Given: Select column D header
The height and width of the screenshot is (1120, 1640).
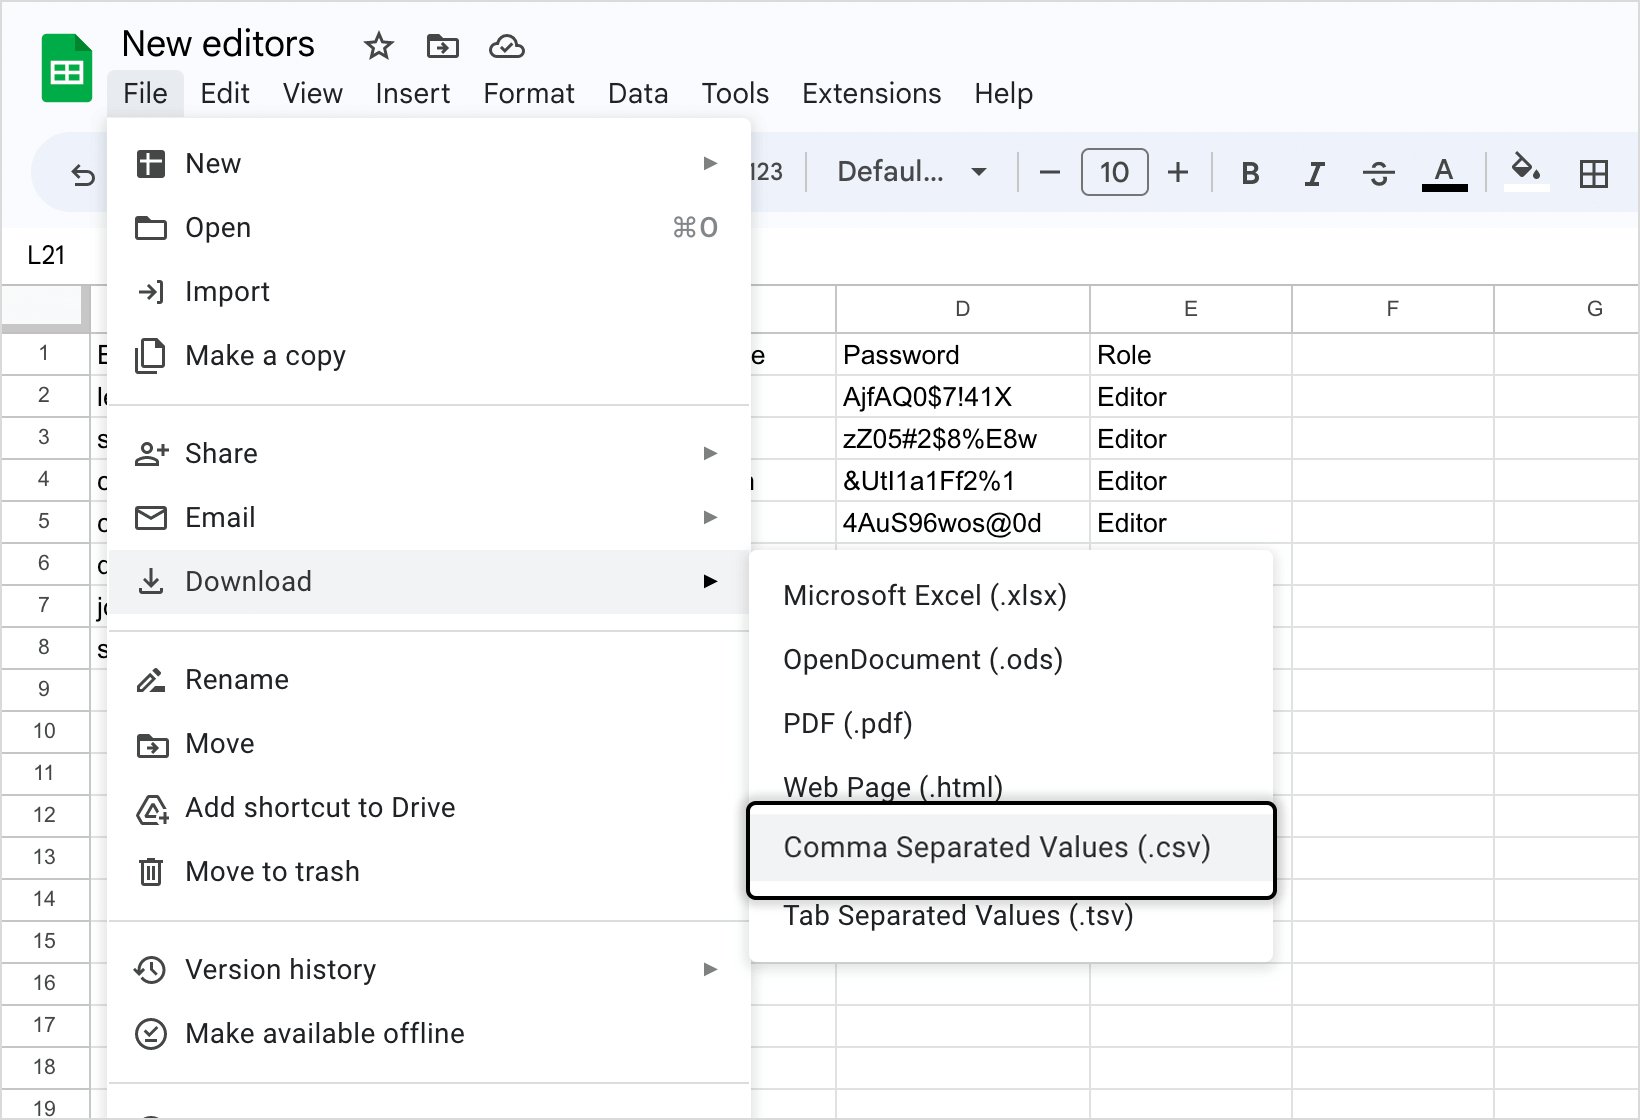Looking at the screenshot, I should coord(962,309).
